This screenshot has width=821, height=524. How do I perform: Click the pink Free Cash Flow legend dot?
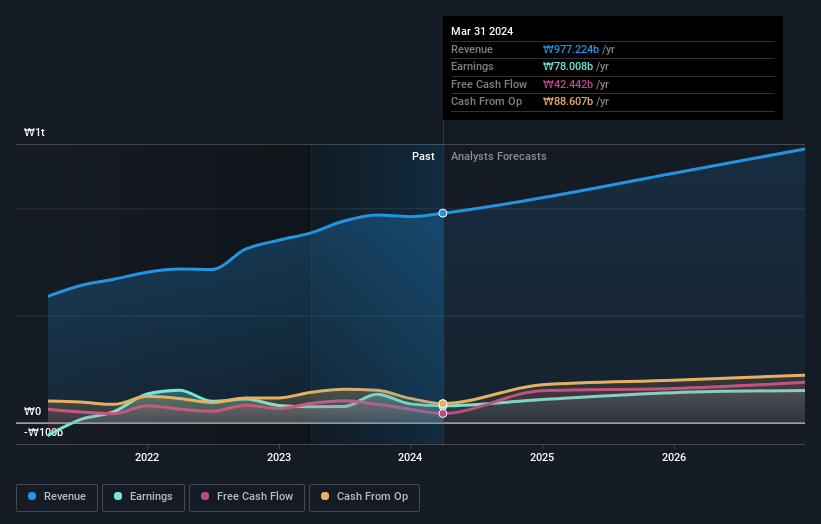coord(205,496)
